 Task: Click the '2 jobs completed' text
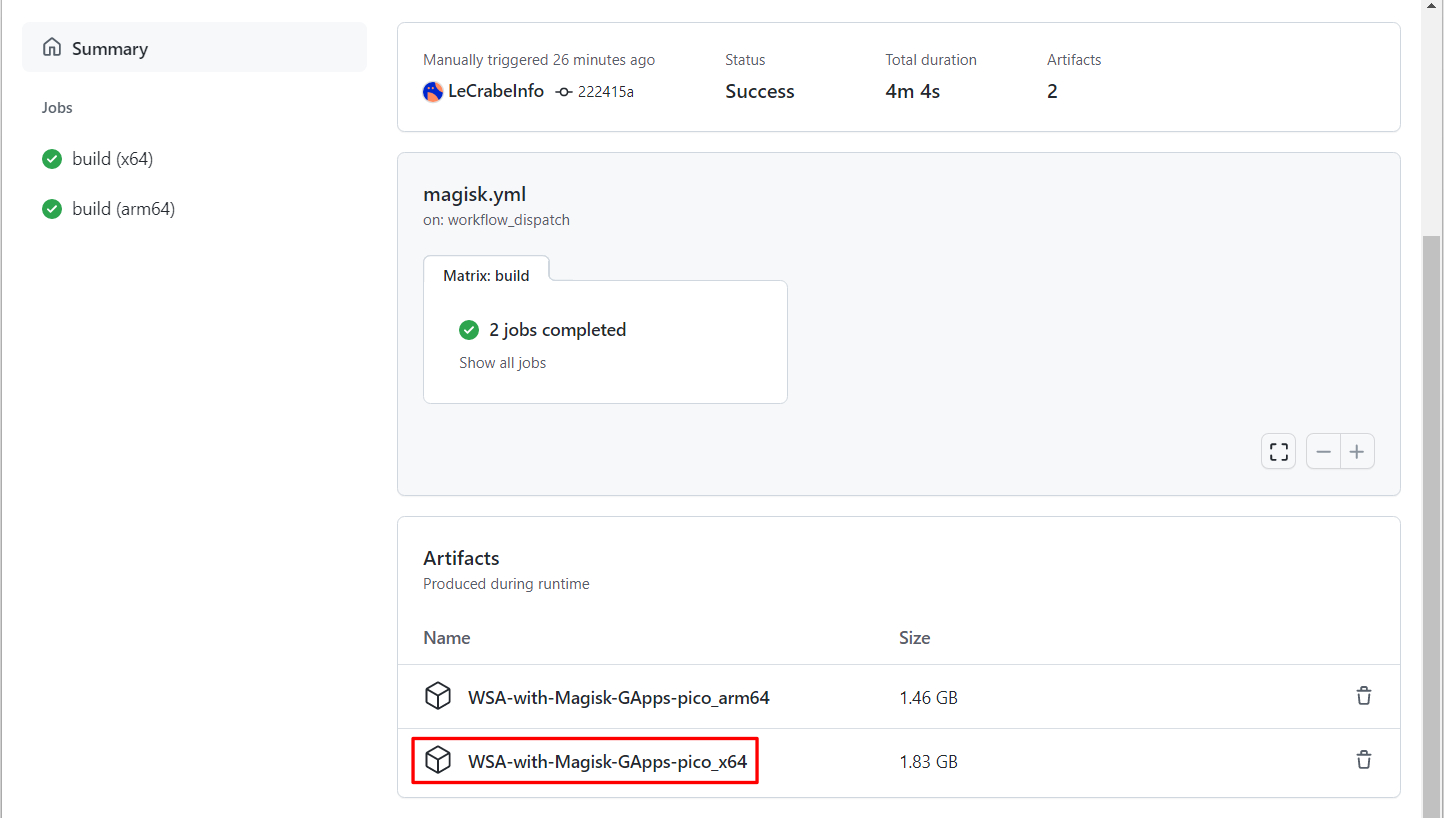click(x=558, y=330)
